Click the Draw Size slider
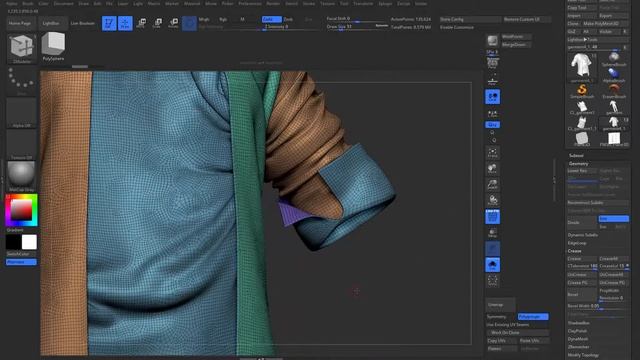 (357, 27)
